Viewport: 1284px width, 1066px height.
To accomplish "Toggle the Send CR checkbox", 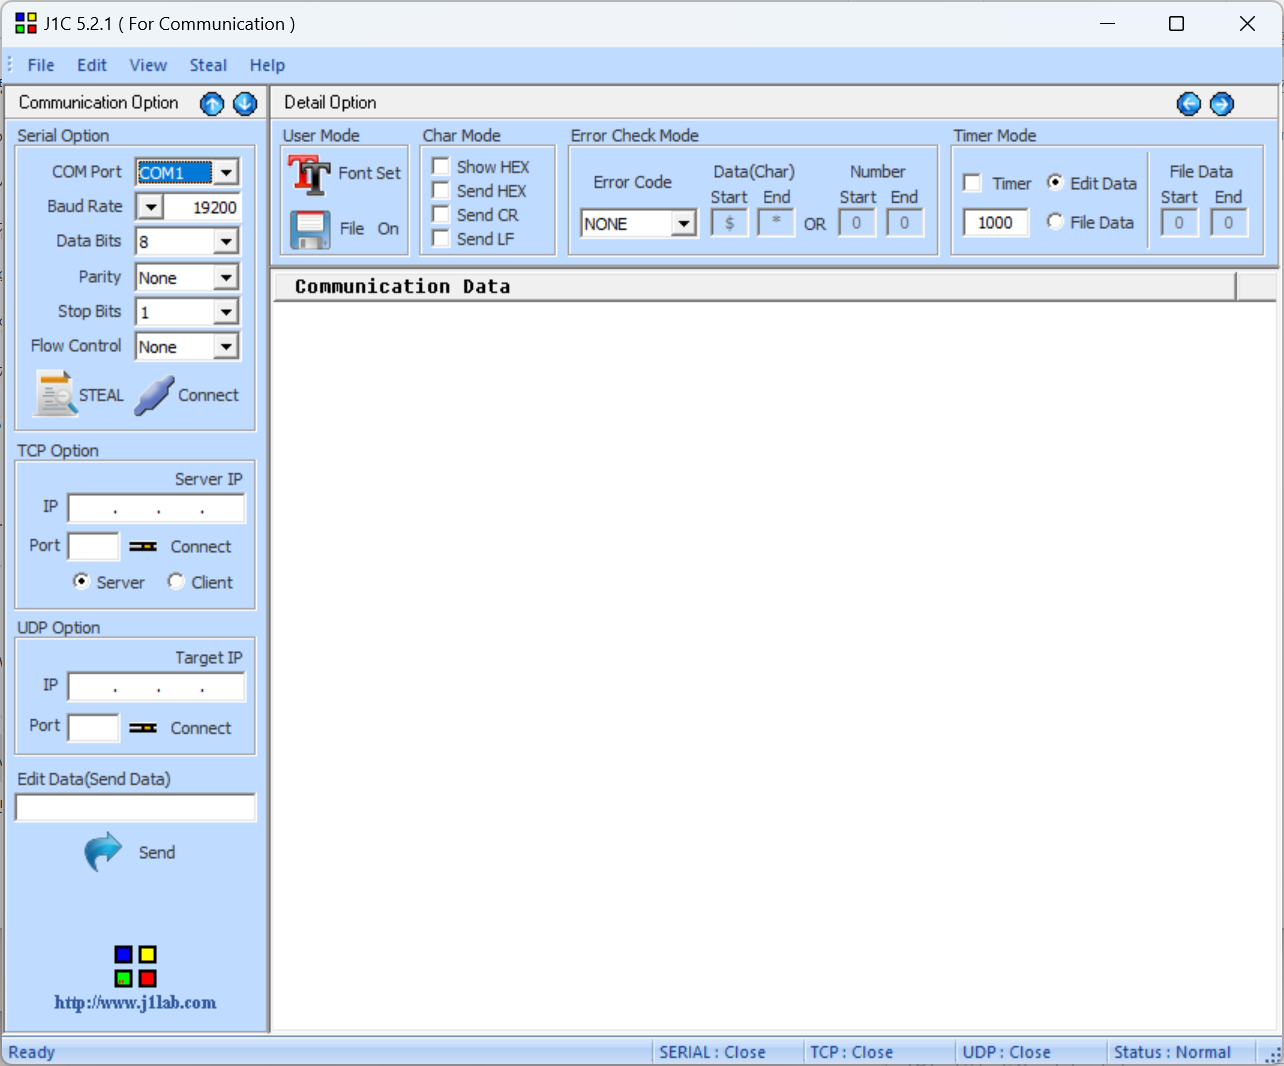I will tap(440, 214).
